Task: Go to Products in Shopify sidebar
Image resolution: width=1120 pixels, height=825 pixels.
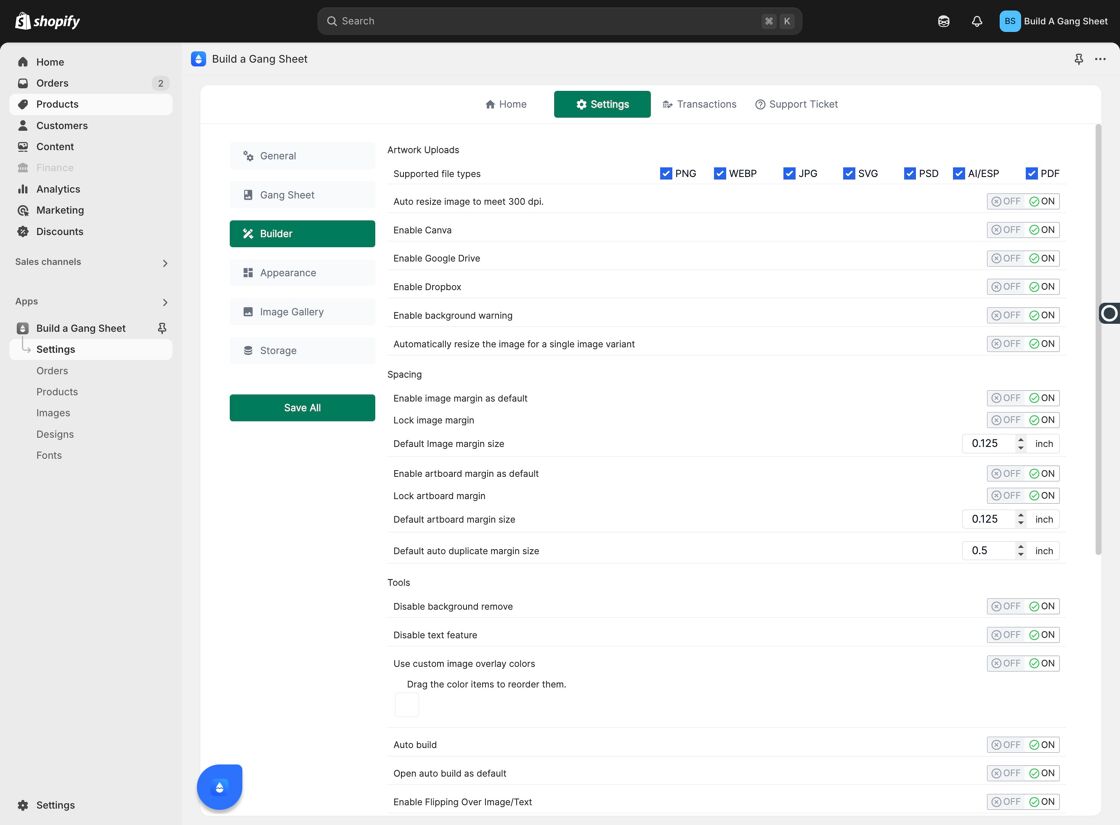Action: click(91, 104)
